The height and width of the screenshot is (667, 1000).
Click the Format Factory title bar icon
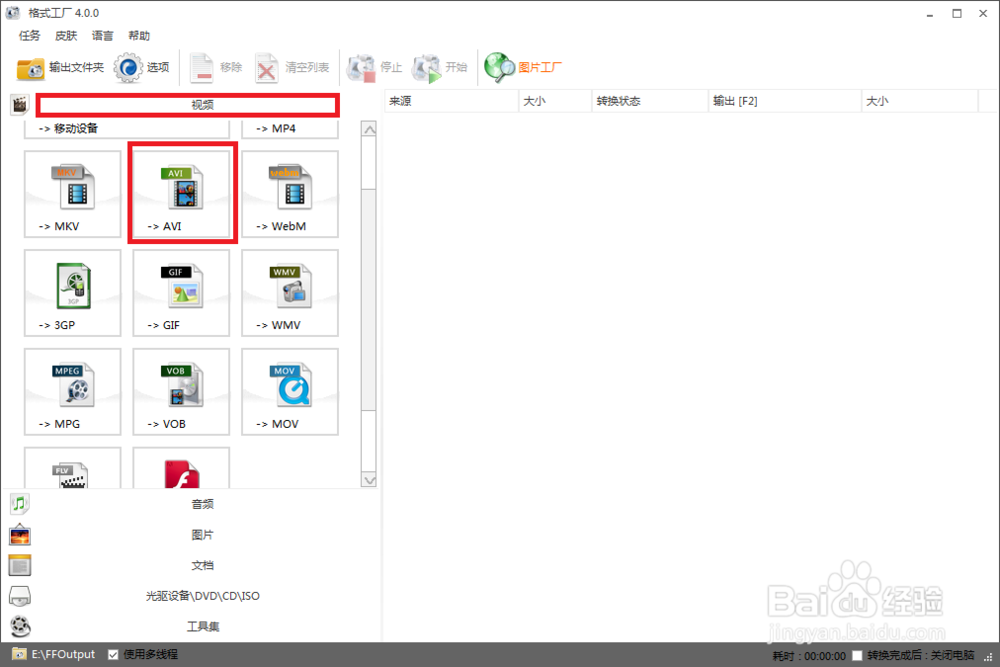click(13, 13)
